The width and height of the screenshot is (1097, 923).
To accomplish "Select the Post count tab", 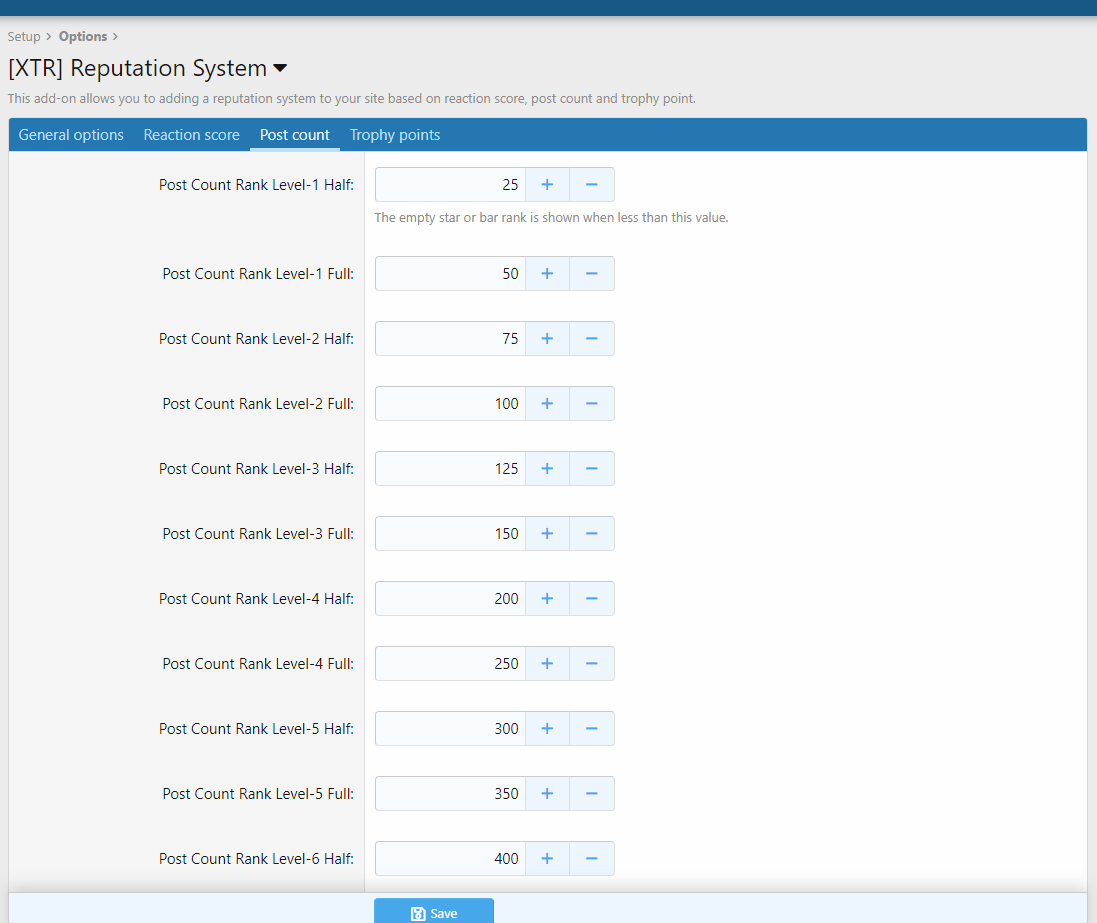I will coord(295,135).
